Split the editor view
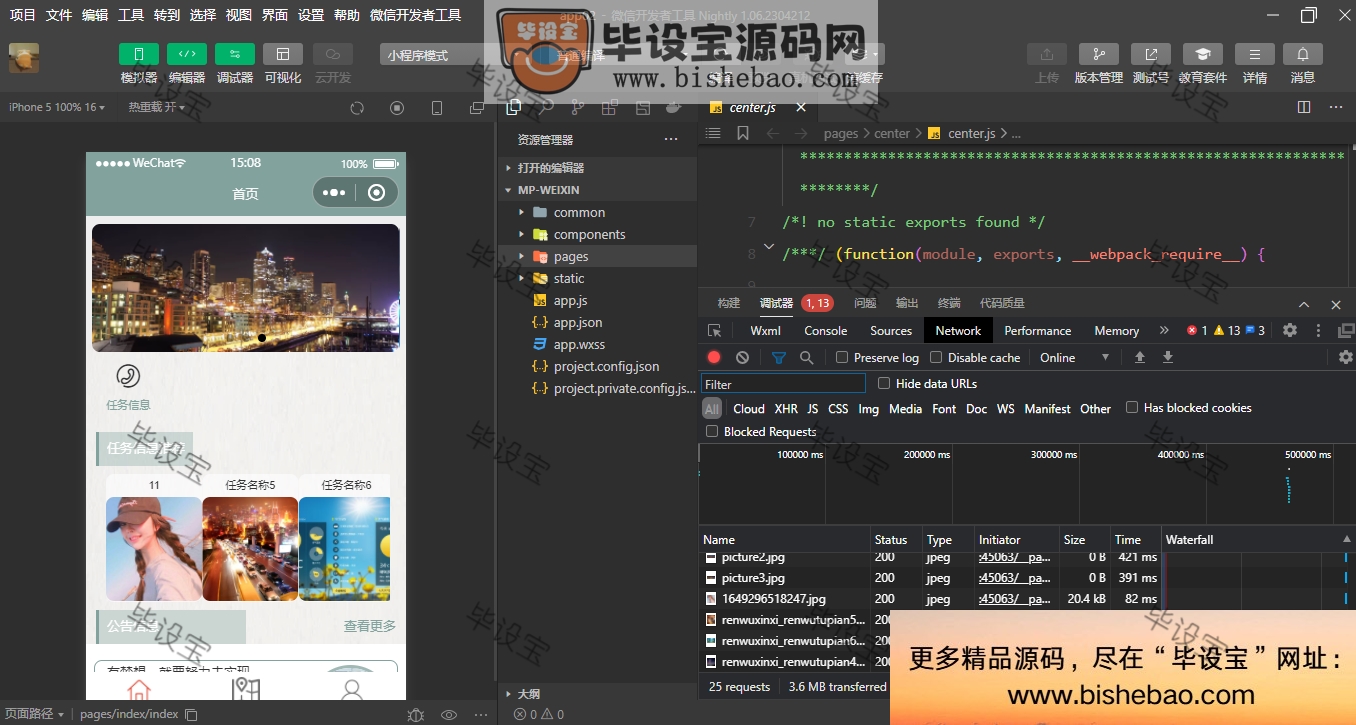 (1304, 107)
